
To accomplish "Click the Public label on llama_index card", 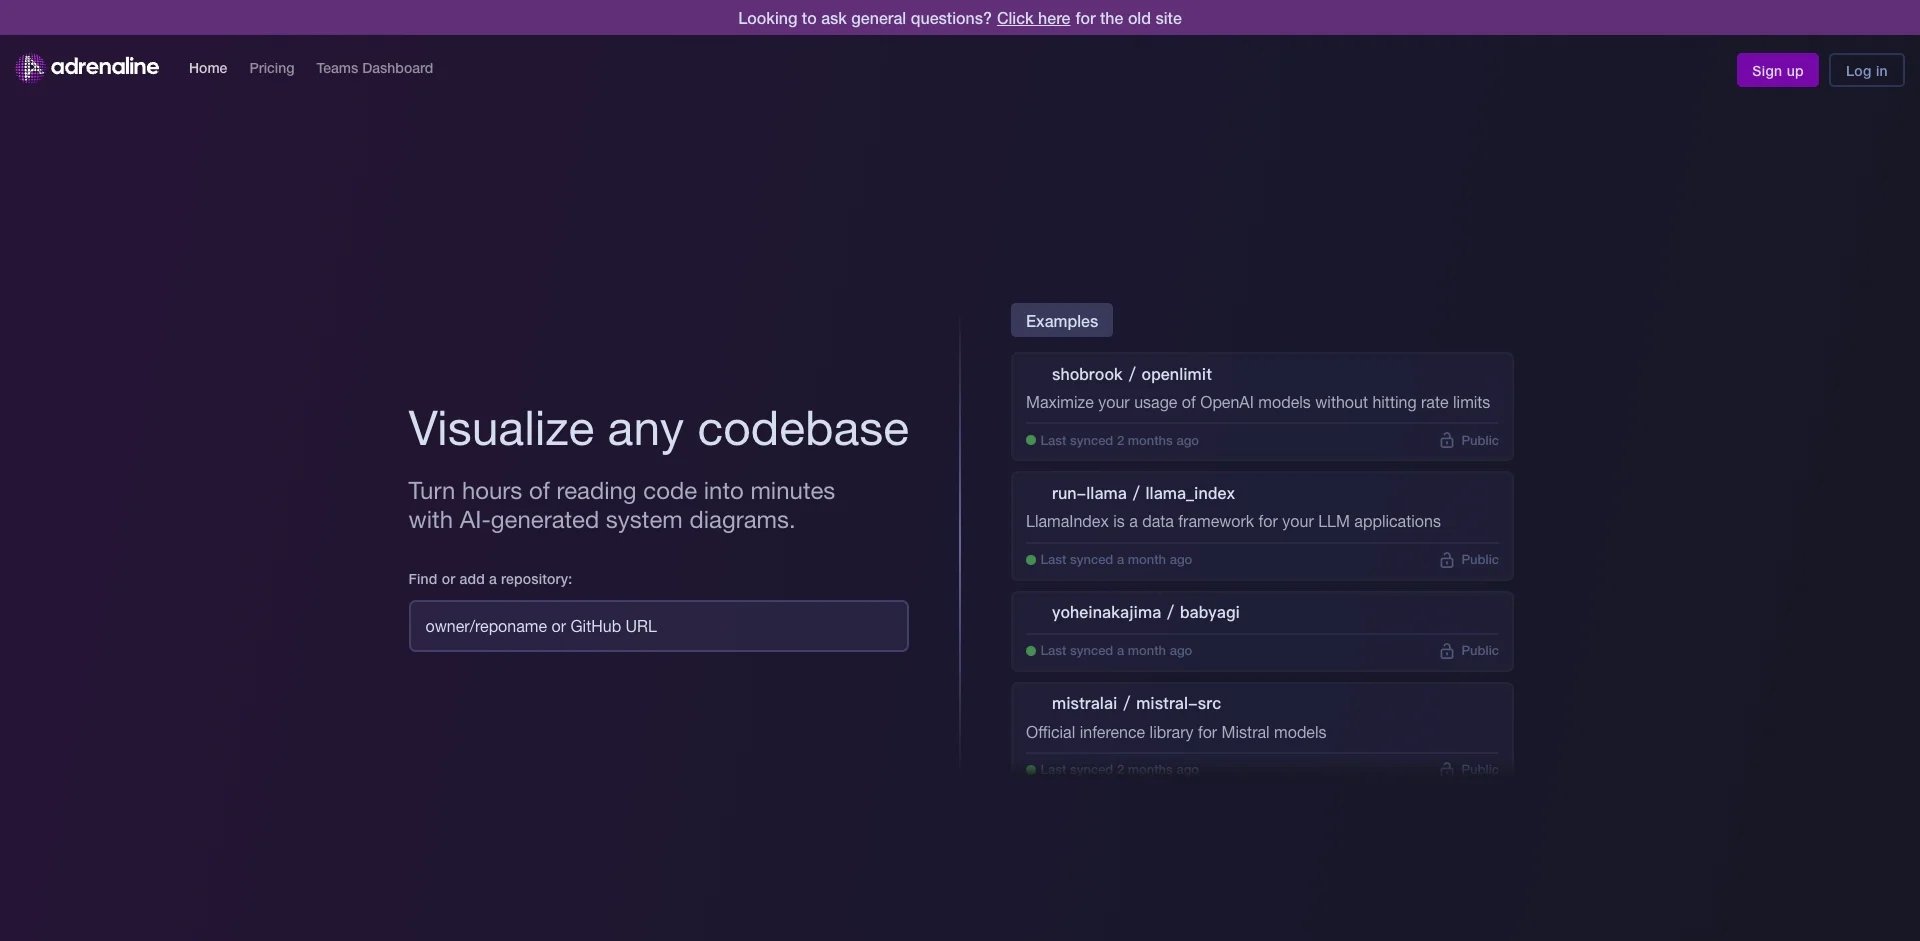I will pos(1480,559).
